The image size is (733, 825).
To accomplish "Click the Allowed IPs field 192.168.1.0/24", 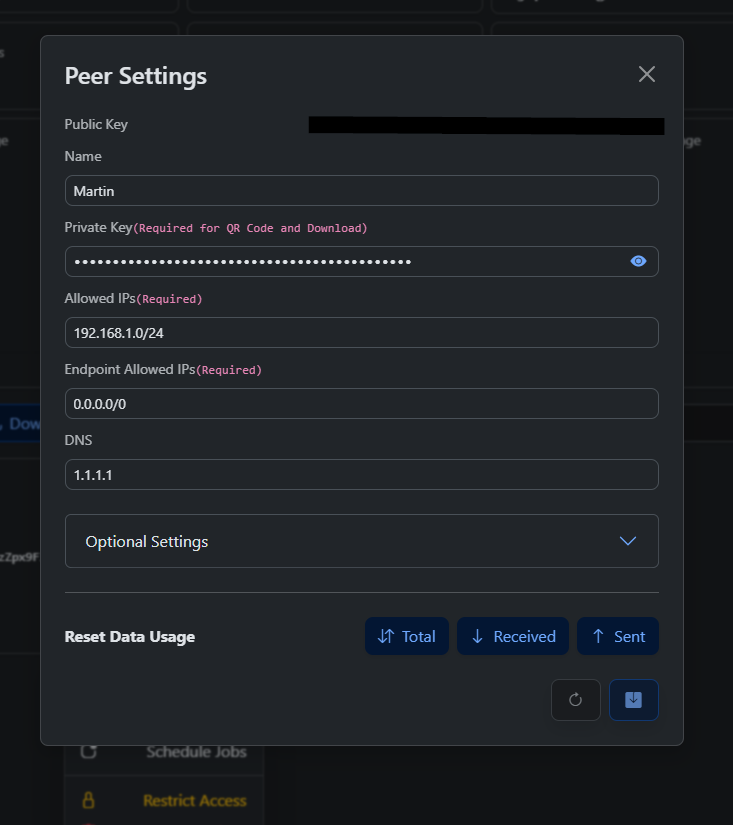I will [x=360, y=332].
